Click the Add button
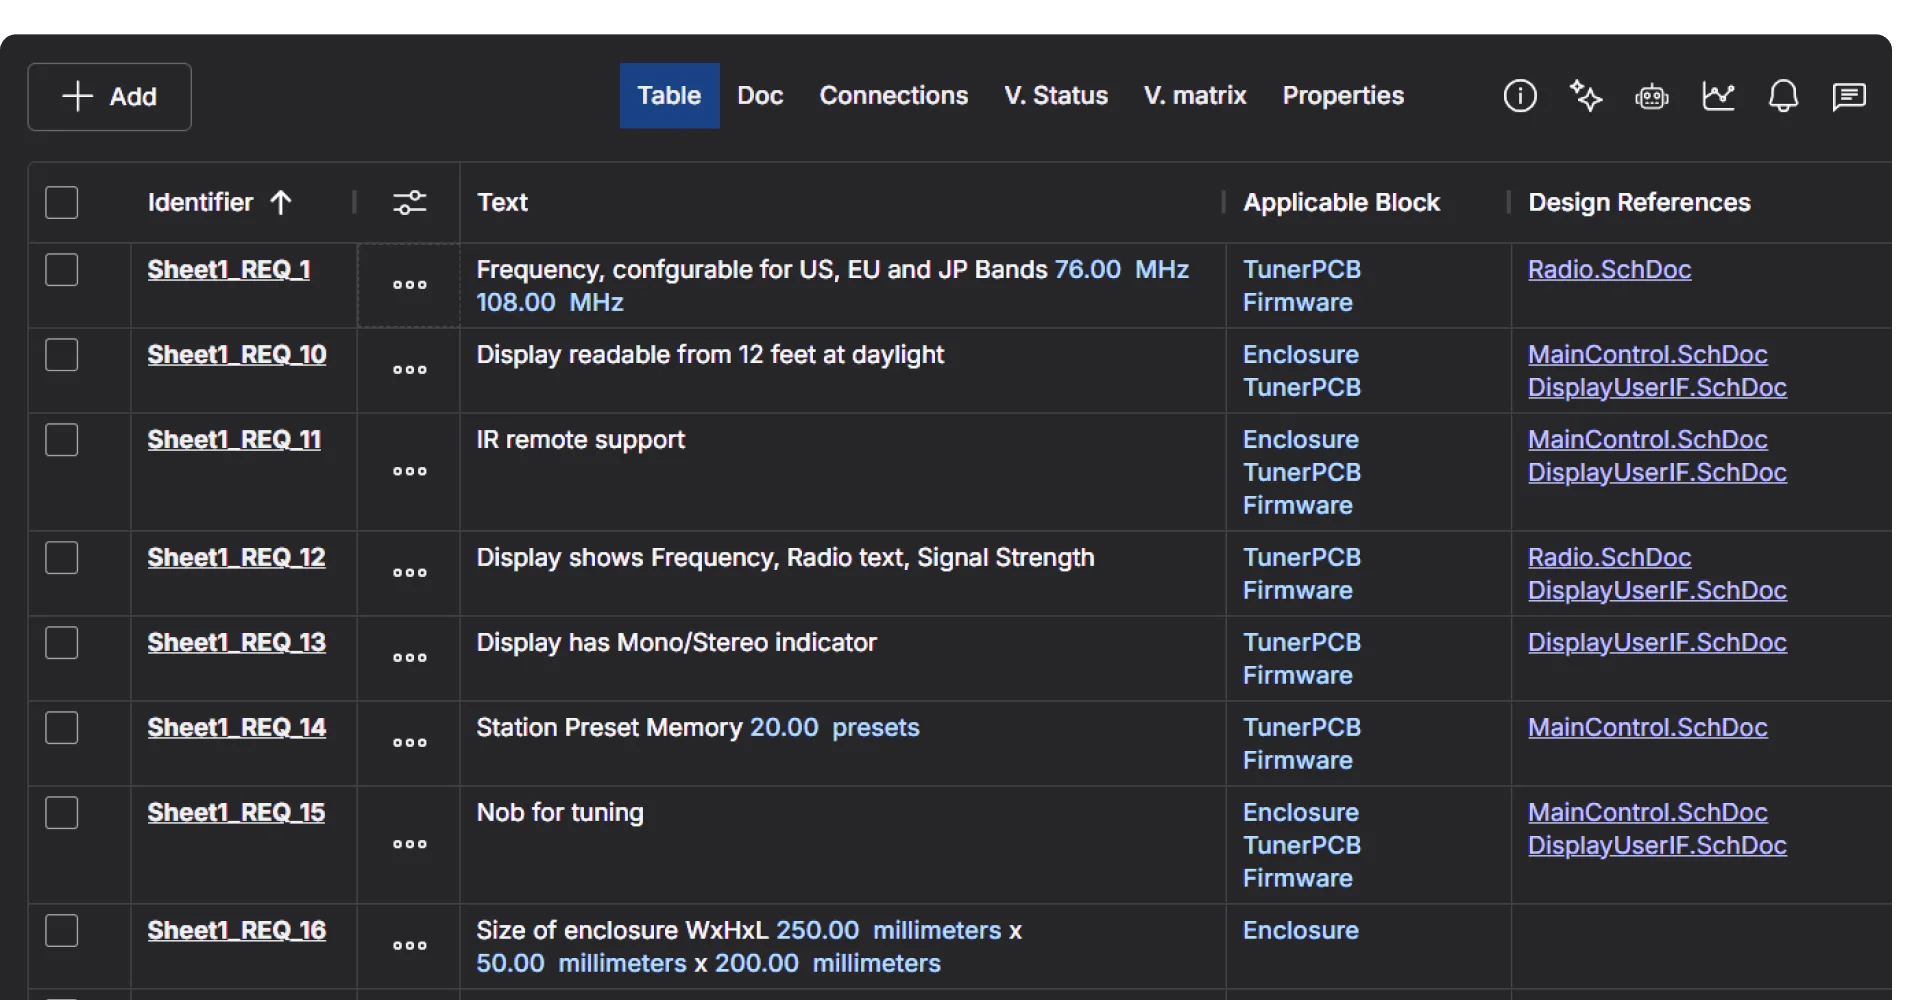 [x=109, y=97]
